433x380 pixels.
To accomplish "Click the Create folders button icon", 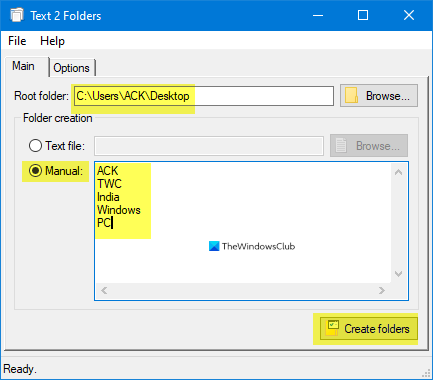I will [x=332, y=328].
